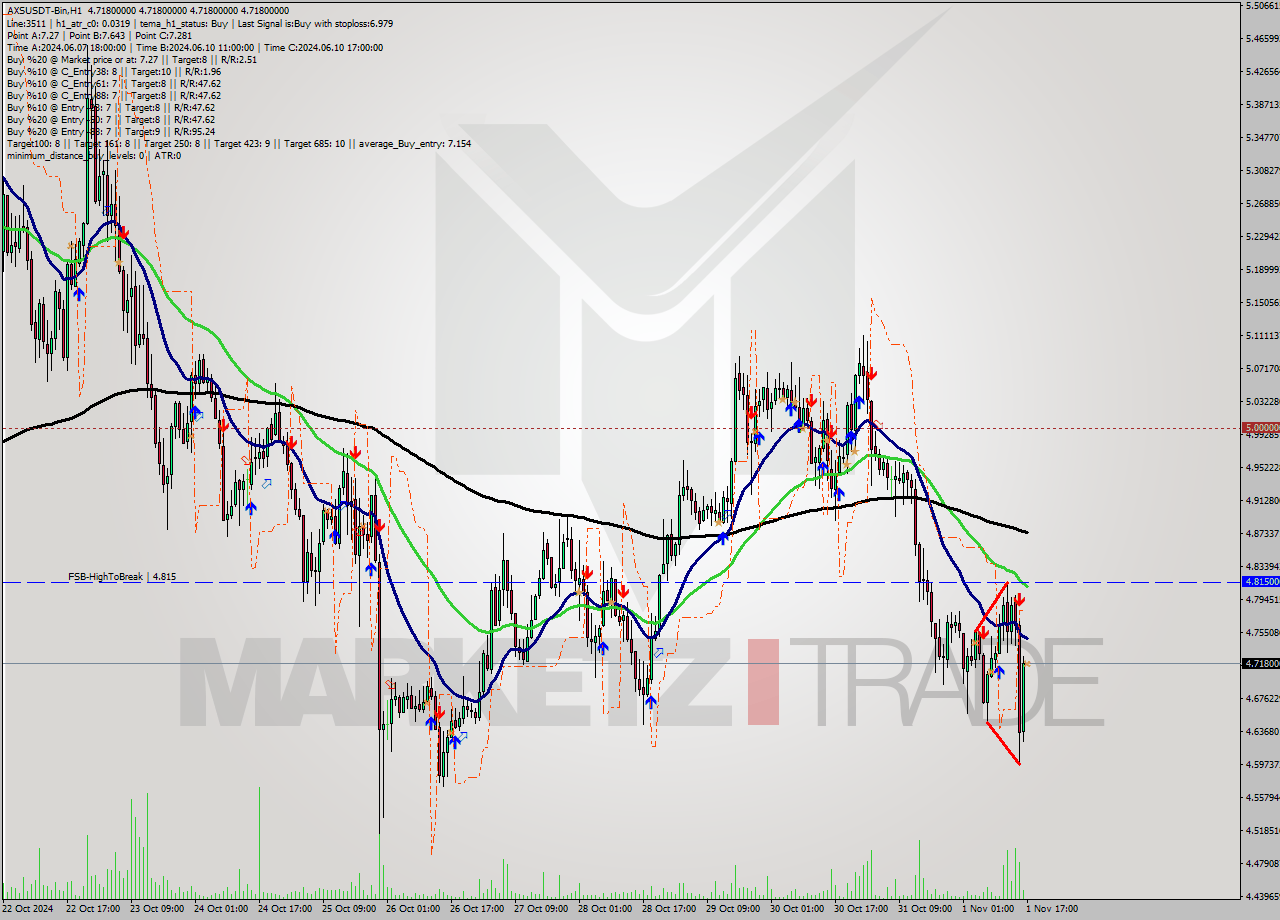Click the 5.1899 price axis label
This screenshot has width=1280, height=920.
(x=1262, y=269)
